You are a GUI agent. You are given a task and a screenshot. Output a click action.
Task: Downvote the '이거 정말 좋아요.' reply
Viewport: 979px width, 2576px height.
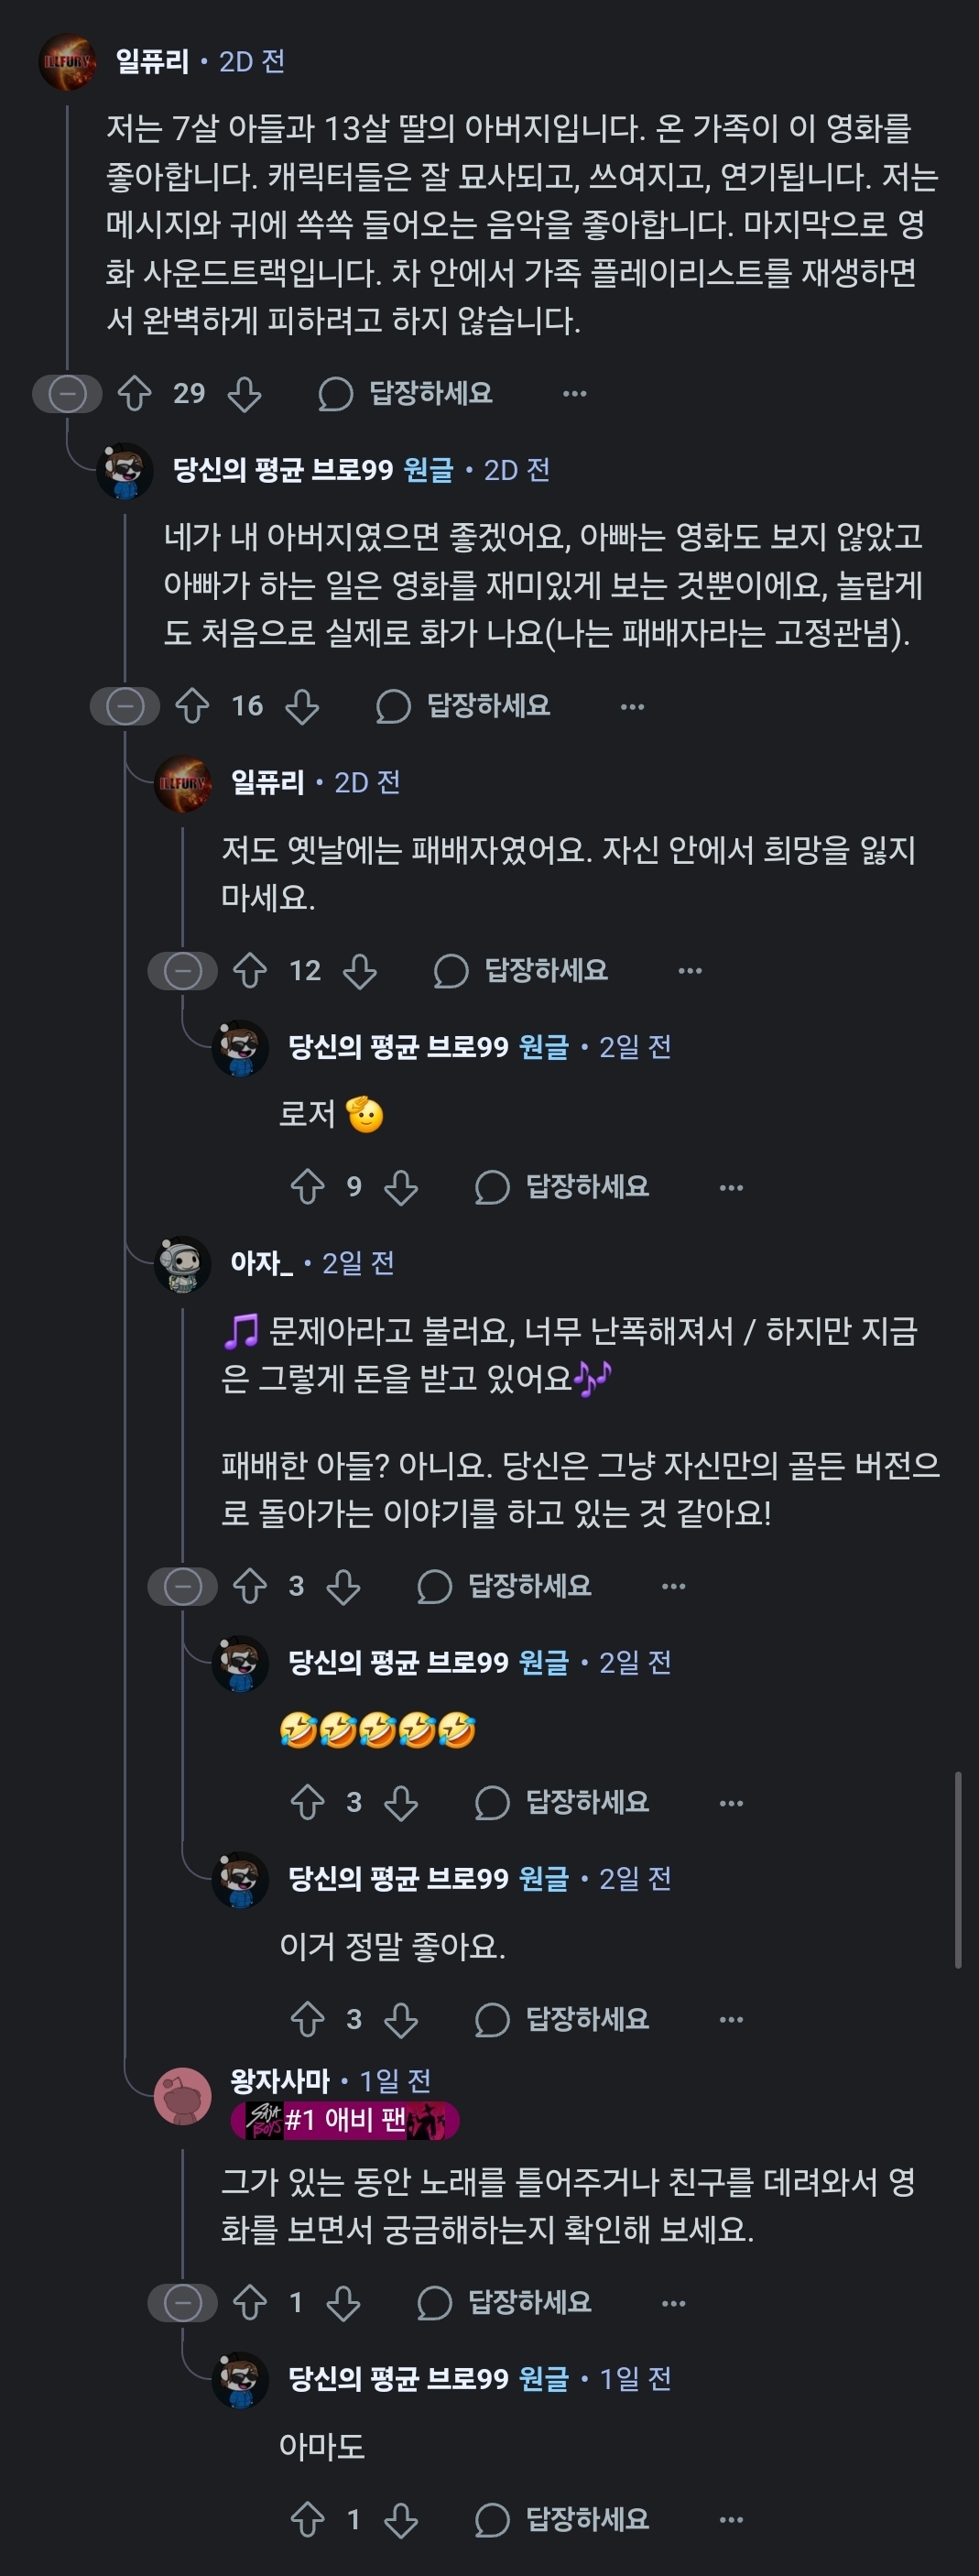point(401,2020)
